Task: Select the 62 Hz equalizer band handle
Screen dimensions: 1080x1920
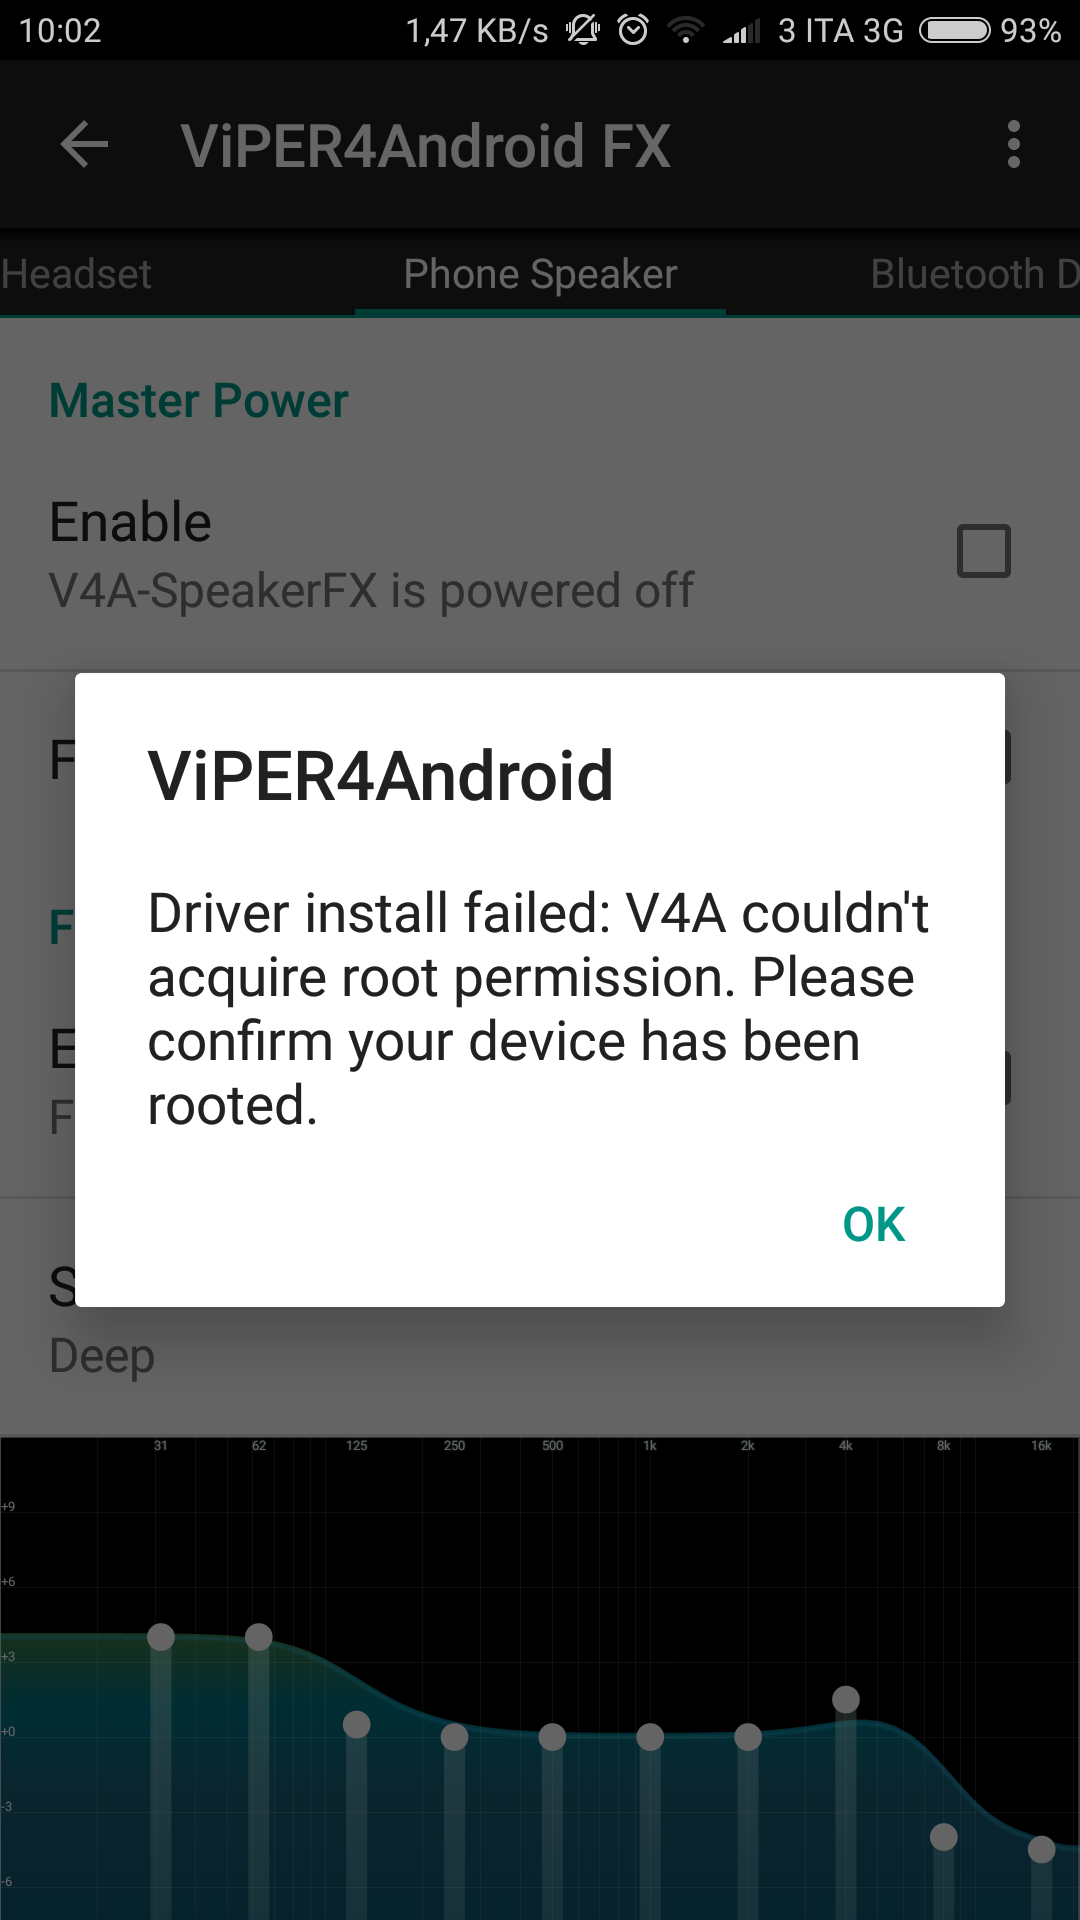Action: click(259, 1637)
